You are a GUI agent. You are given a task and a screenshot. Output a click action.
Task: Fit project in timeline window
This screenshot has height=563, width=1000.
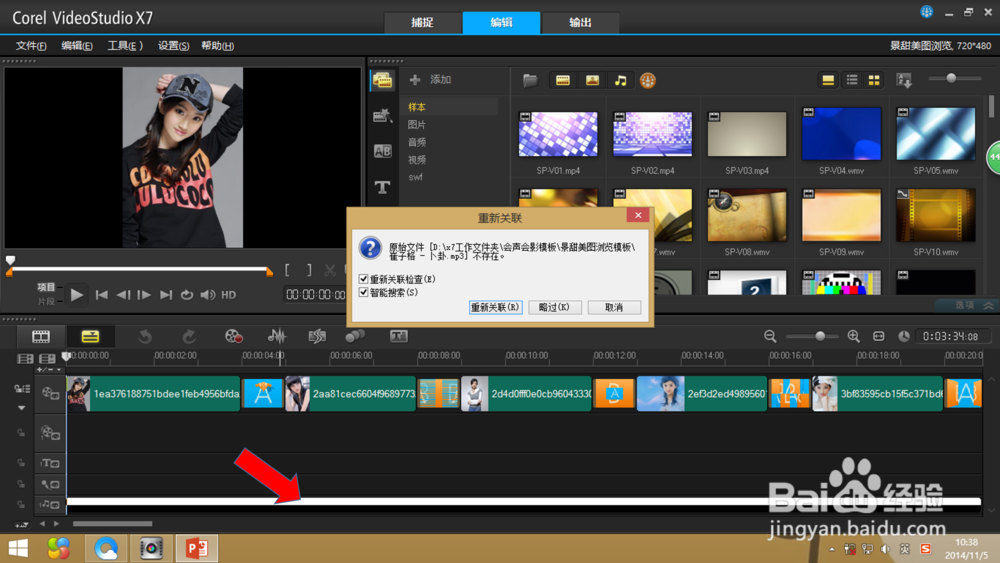point(879,336)
